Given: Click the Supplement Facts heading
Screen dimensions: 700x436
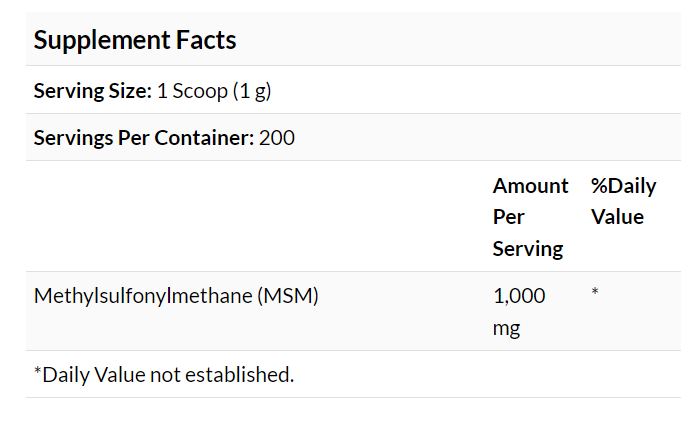Looking at the screenshot, I should (x=135, y=40).
